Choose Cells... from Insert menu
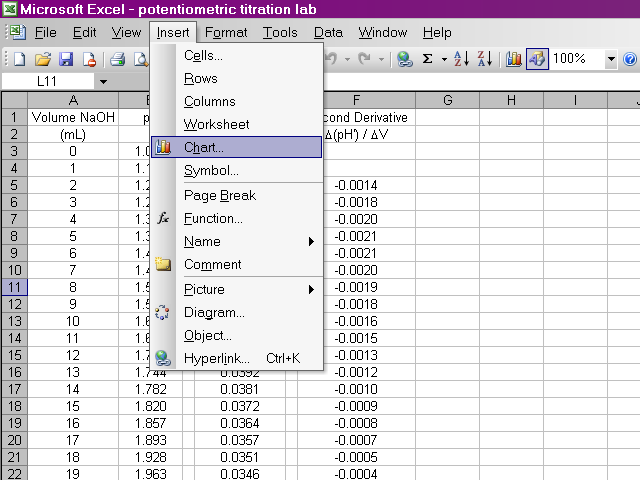The height and width of the screenshot is (480, 640). tap(236, 56)
